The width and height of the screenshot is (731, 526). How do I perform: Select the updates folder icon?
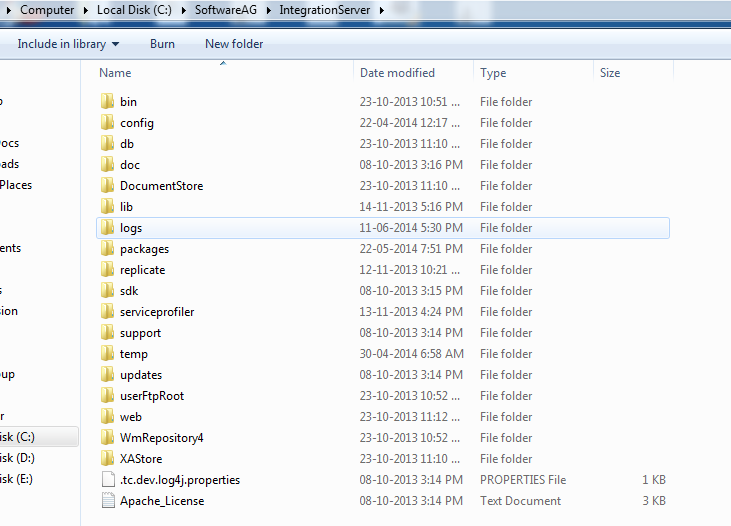107,374
